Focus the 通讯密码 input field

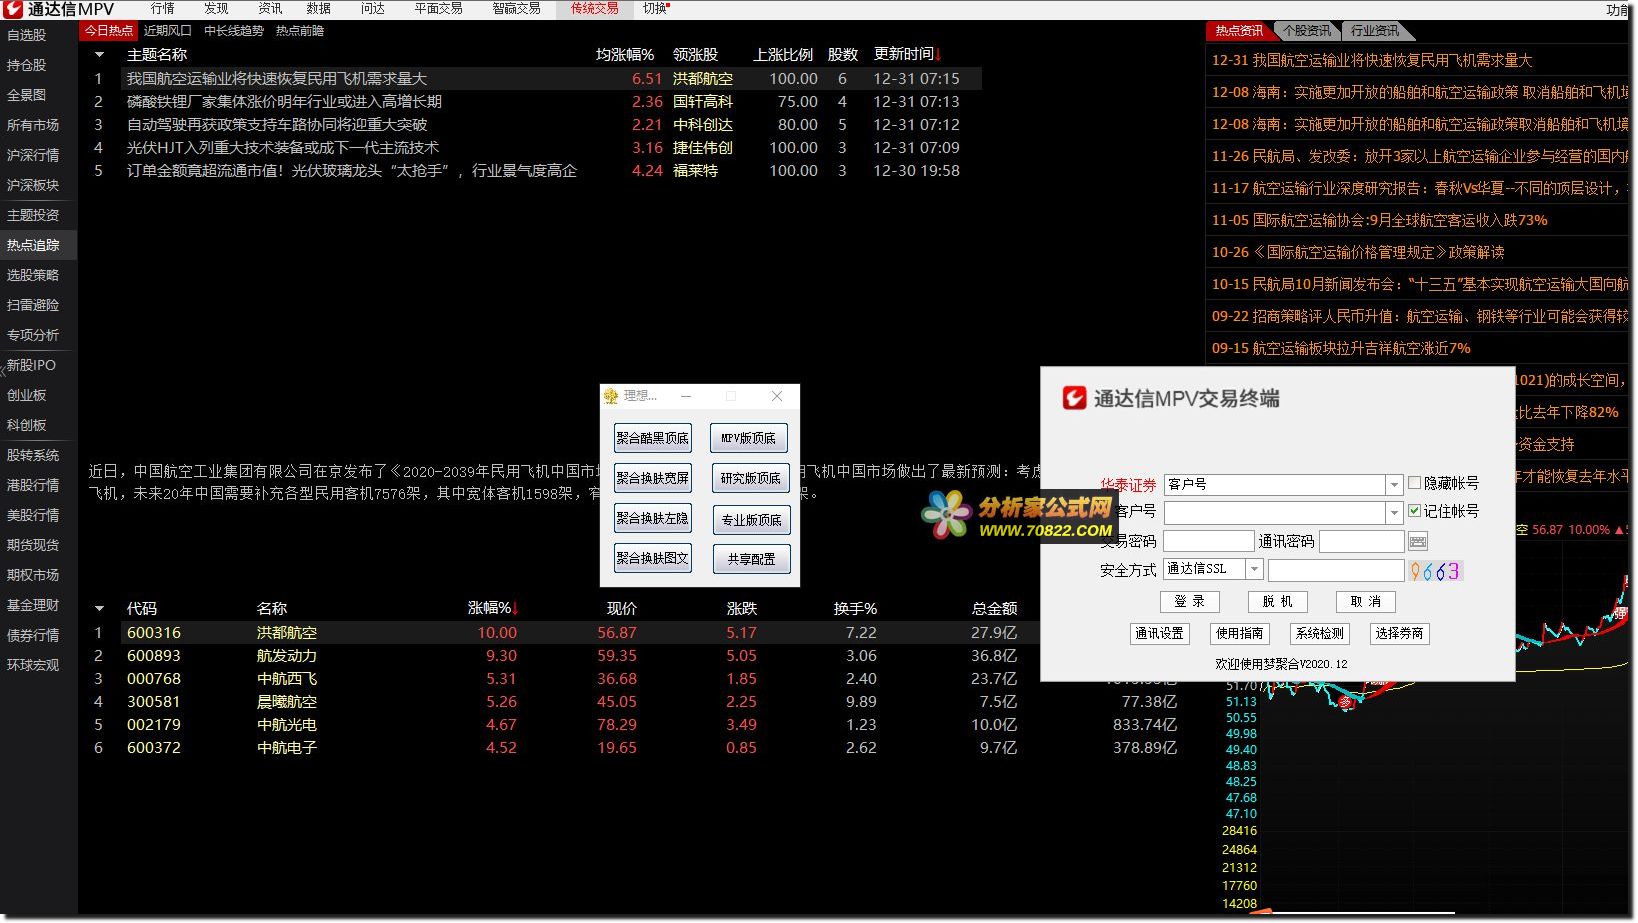coord(1362,541)
